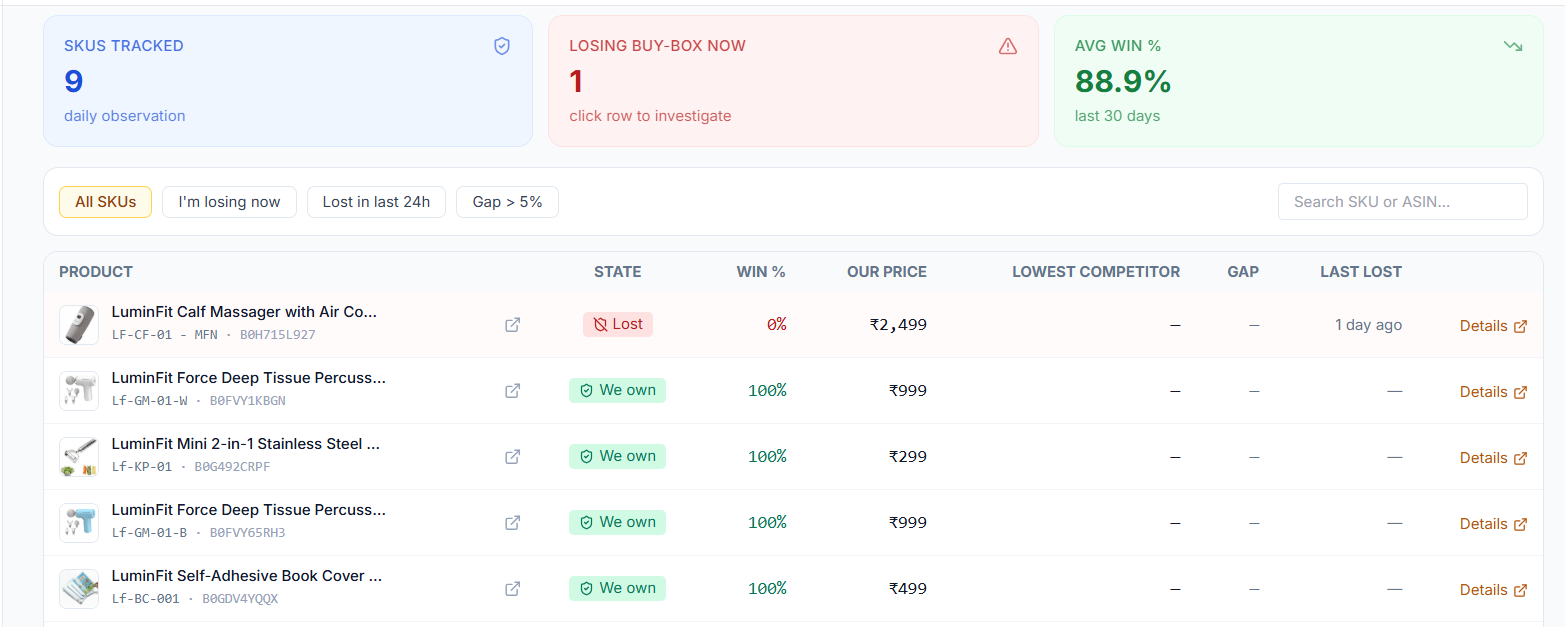
Task: Click Lf-GM-01-B blue massage gun thumbnail
Action: coord(79,523)
